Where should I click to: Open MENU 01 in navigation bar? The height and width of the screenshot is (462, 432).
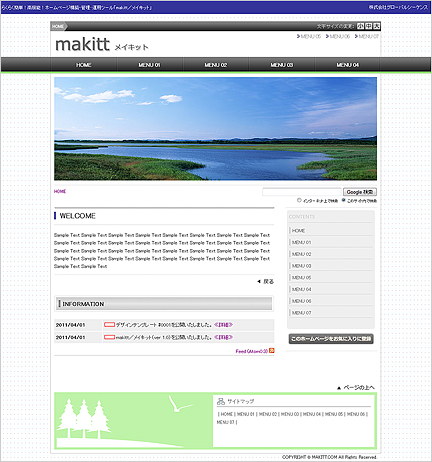[149, 65]
